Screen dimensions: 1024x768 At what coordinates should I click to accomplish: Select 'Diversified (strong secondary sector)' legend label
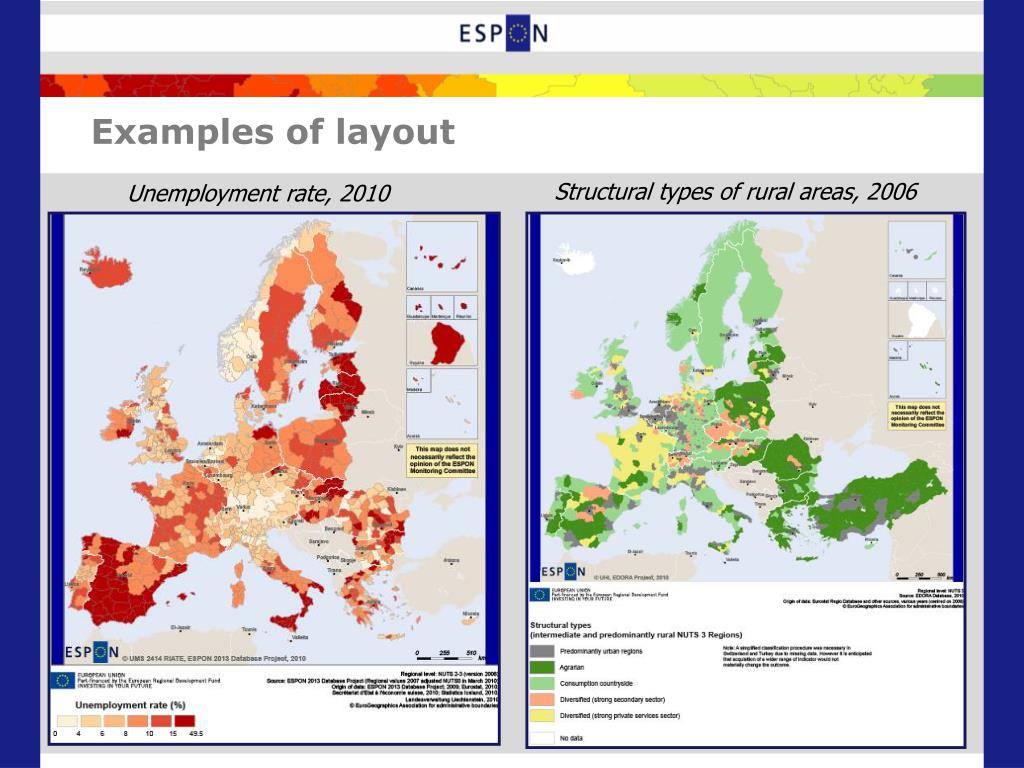613,699
